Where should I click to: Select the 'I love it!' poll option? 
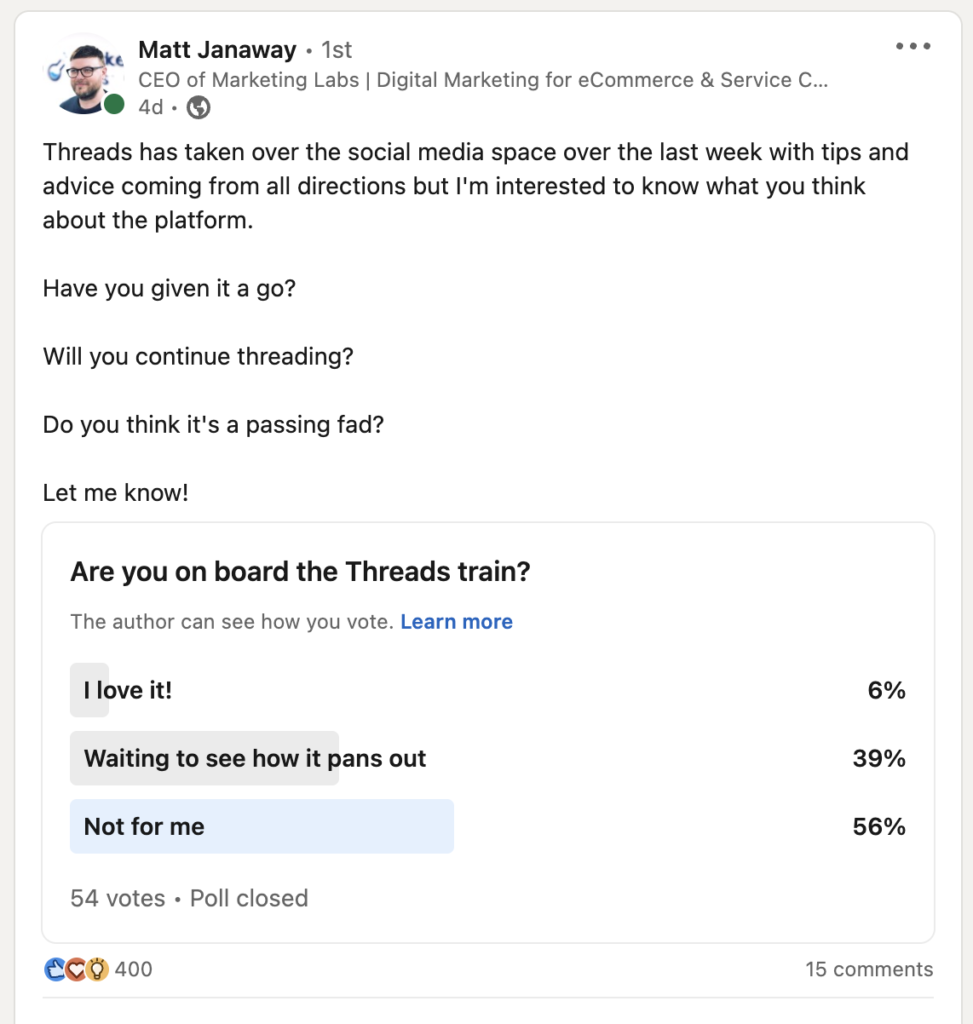[488, 690]
